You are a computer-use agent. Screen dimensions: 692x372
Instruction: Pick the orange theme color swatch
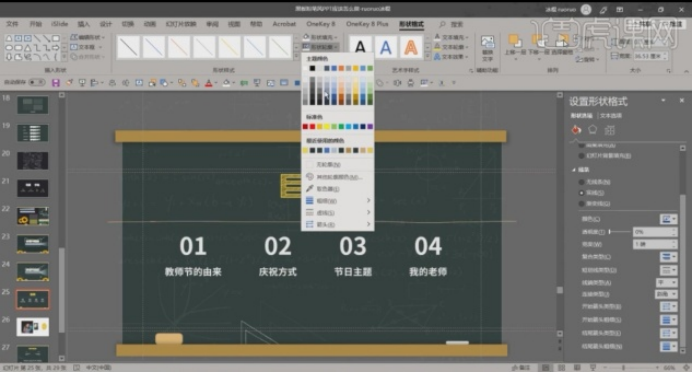pyautogui.click(x=341, y=68)
